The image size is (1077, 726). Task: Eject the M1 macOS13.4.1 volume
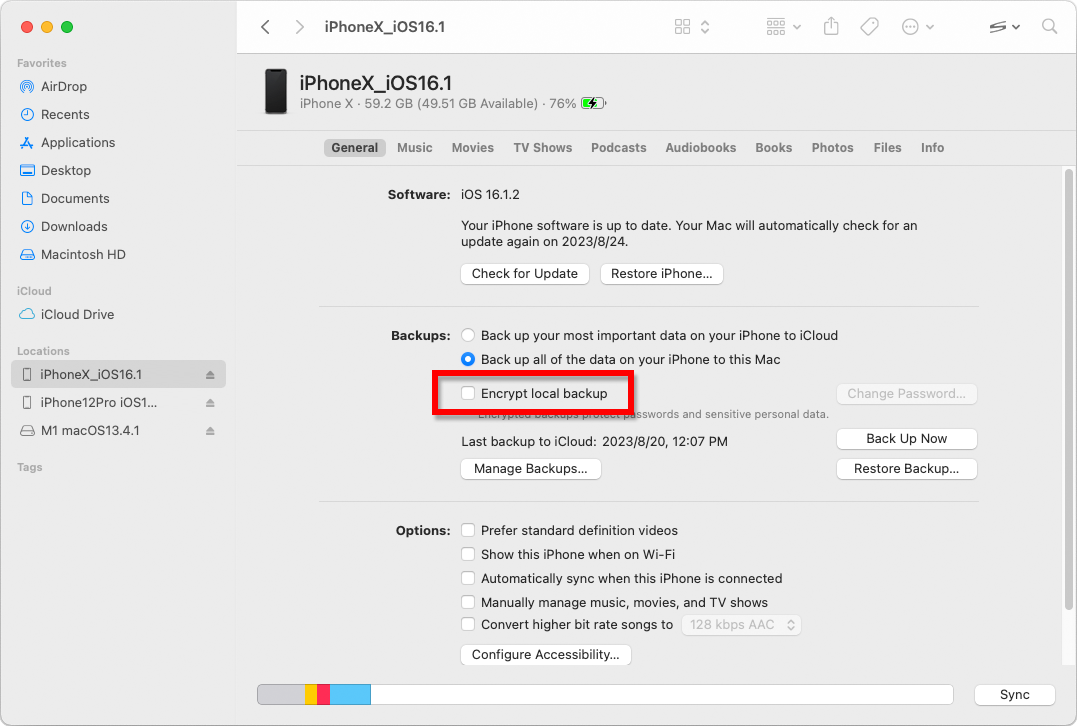click(x=210, y=431)
